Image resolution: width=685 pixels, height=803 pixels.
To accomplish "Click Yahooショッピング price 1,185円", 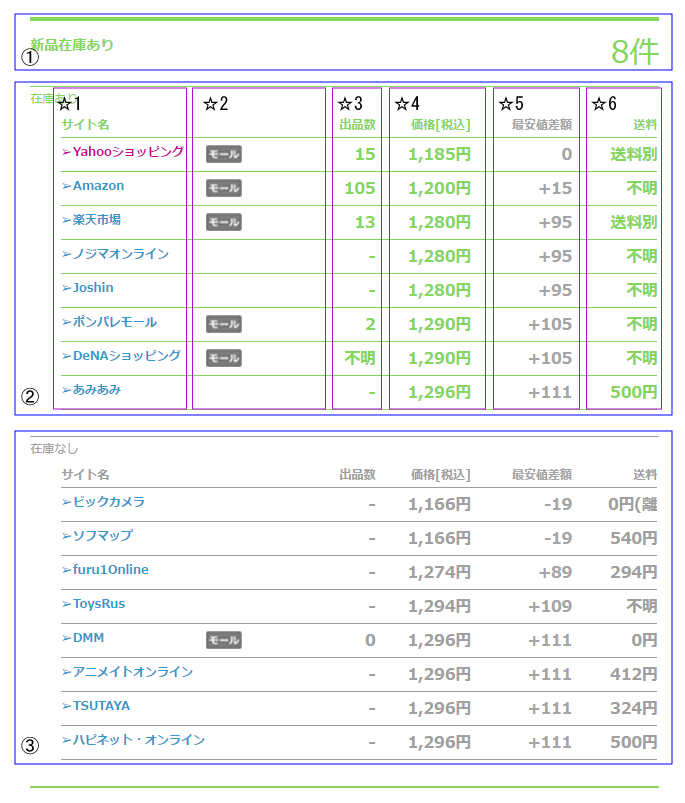I will [439, 154].
